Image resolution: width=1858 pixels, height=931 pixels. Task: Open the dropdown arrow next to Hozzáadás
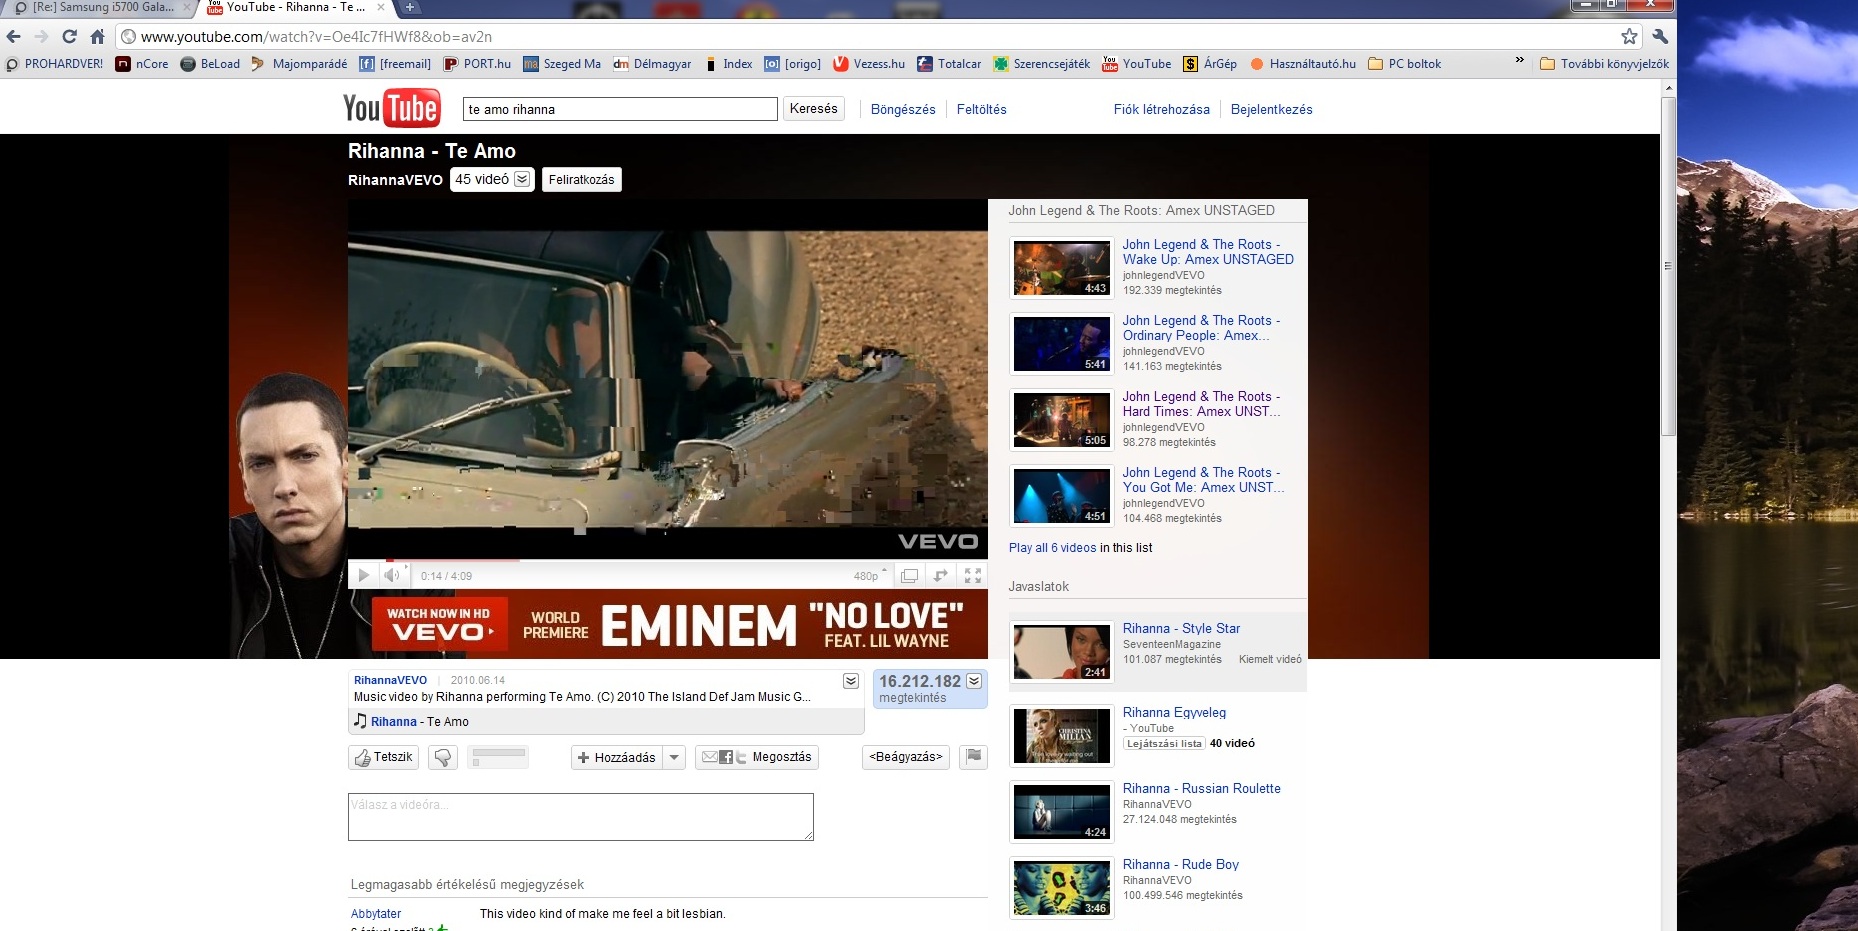point(675,757)
